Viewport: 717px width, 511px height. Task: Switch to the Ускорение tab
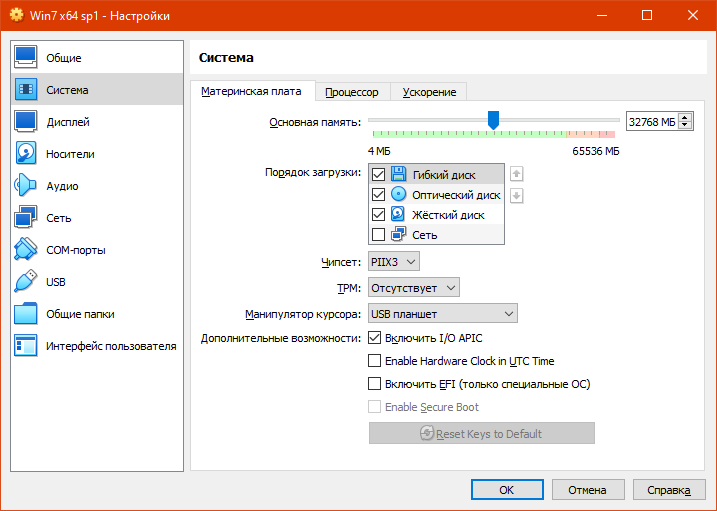coord(429,92)
